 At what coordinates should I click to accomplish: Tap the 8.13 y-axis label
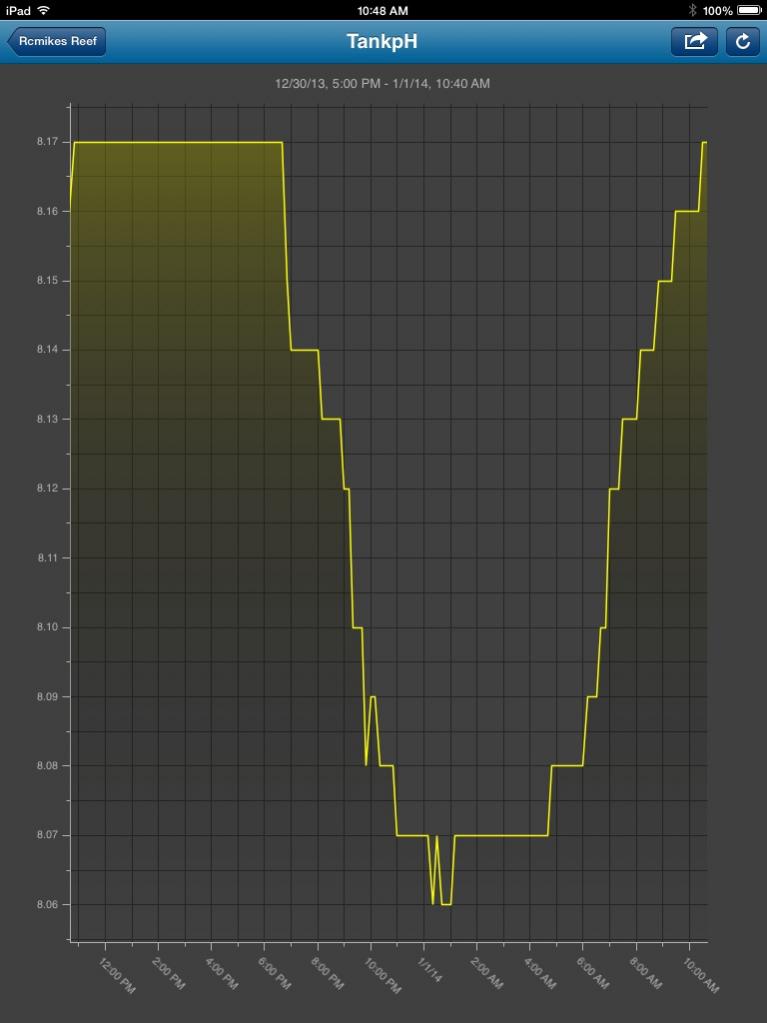click(48, 419)
